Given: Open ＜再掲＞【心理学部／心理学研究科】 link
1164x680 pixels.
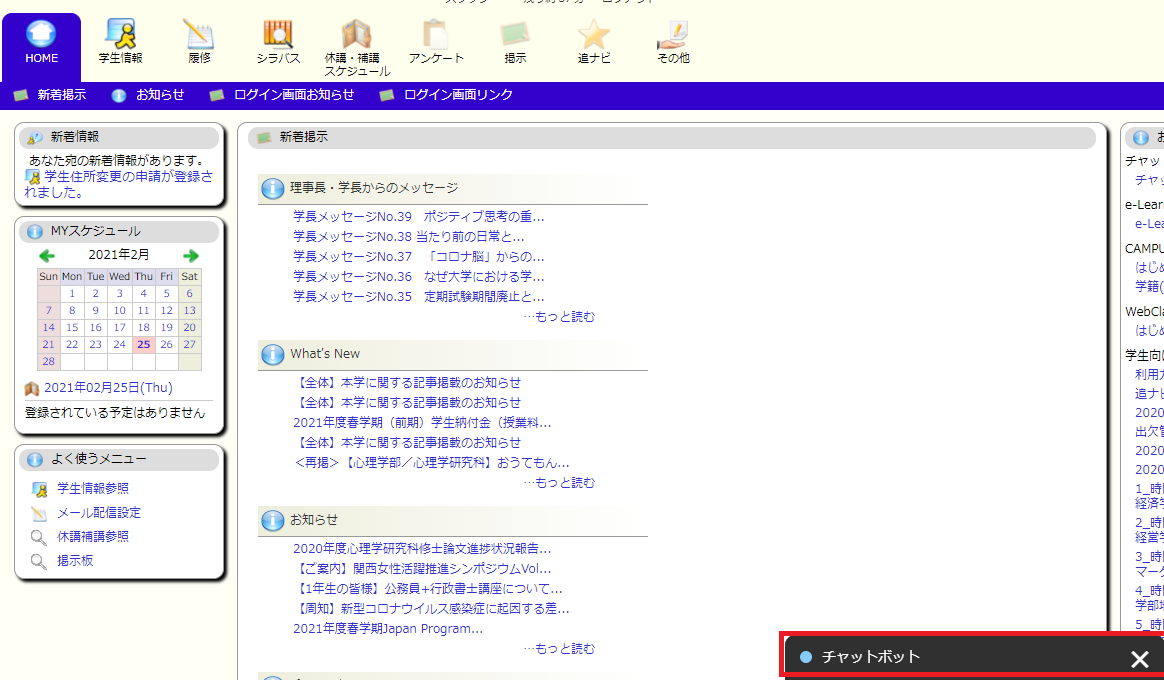Looking at the screenshot, I should pos(431,463).
